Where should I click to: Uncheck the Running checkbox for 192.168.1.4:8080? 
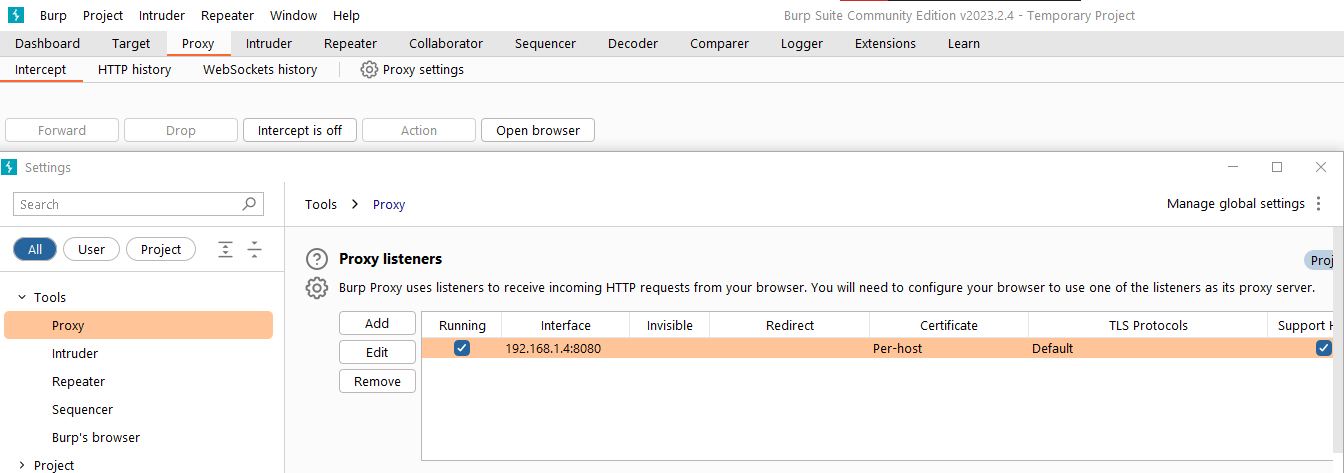(461, 348)
